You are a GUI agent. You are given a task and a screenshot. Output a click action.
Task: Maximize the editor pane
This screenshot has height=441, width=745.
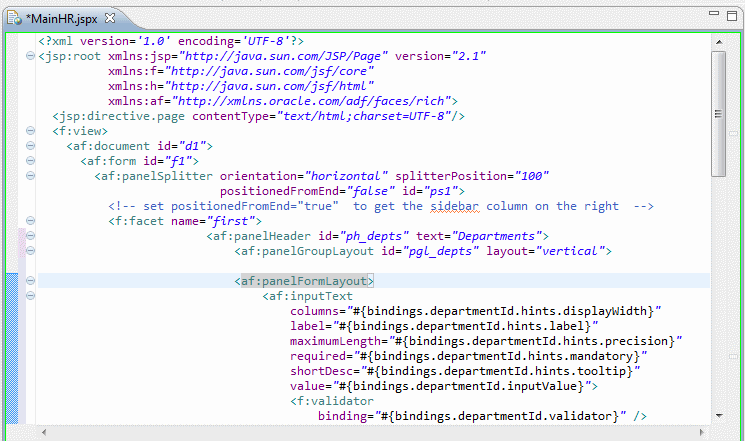732,16
